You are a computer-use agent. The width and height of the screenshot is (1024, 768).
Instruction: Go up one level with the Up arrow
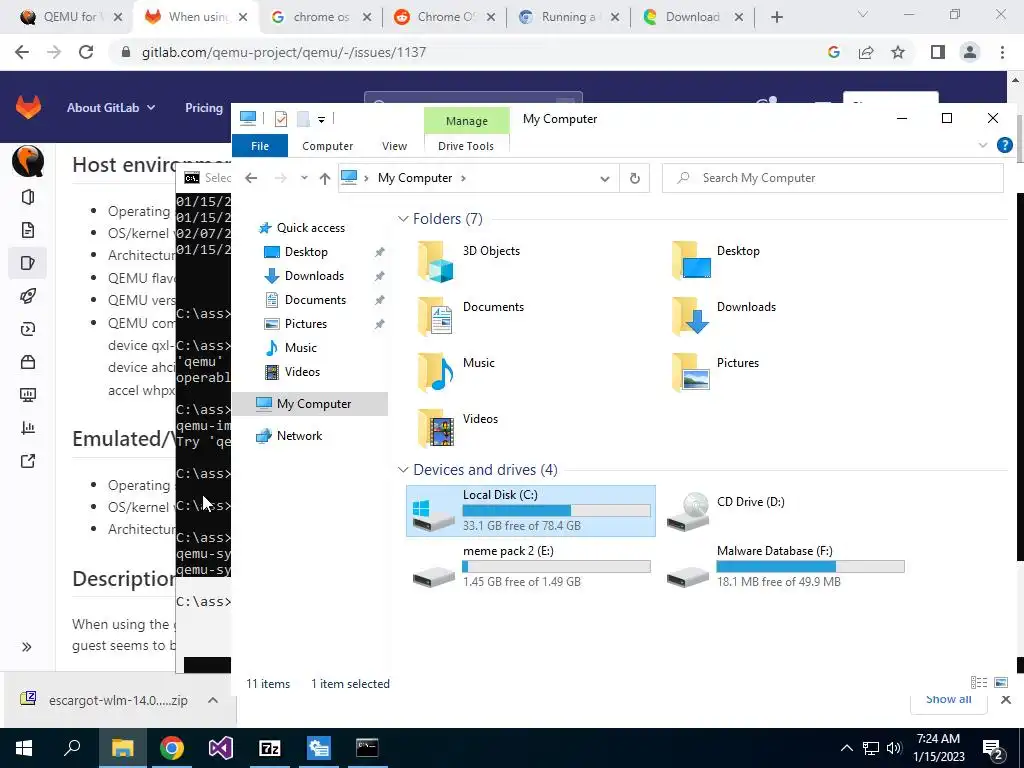[325, 178]
